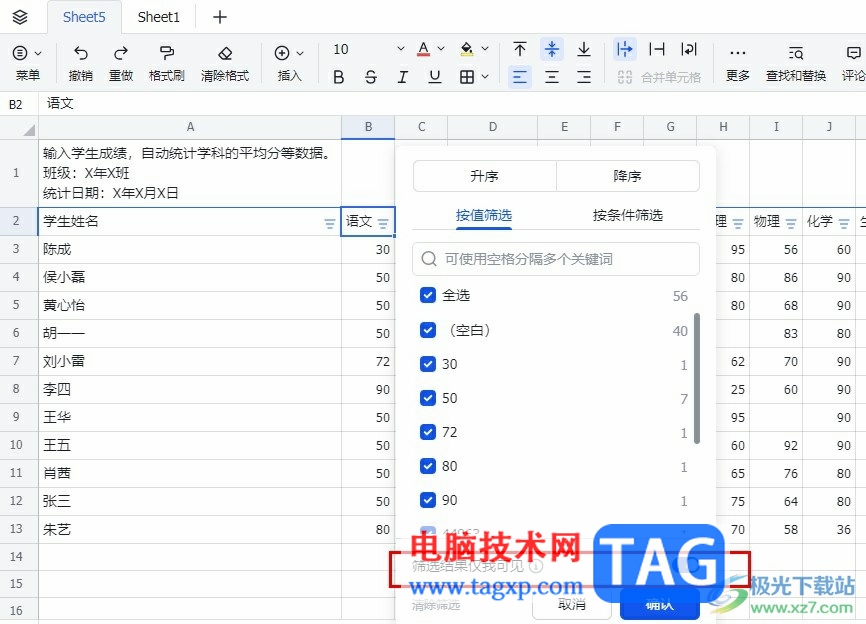Apply bold formatting
866x624 pixels.
[339, 77]
